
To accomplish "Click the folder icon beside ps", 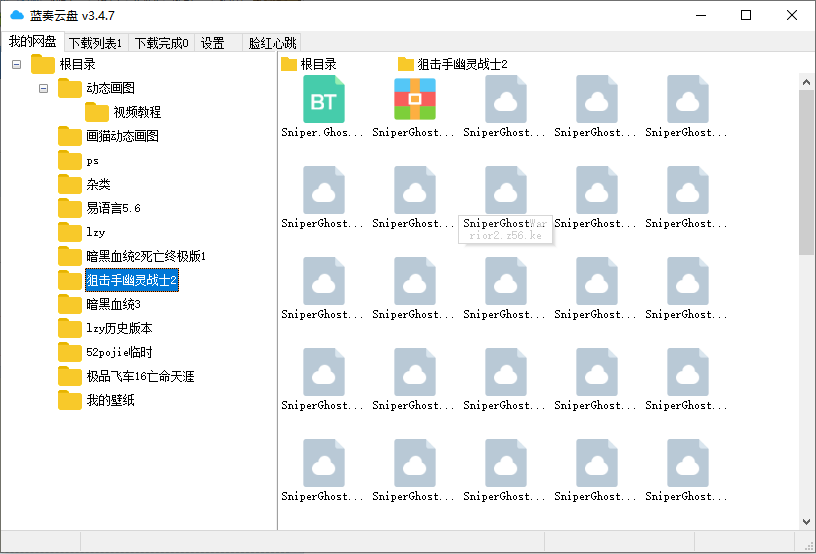I will pos(70,160).
